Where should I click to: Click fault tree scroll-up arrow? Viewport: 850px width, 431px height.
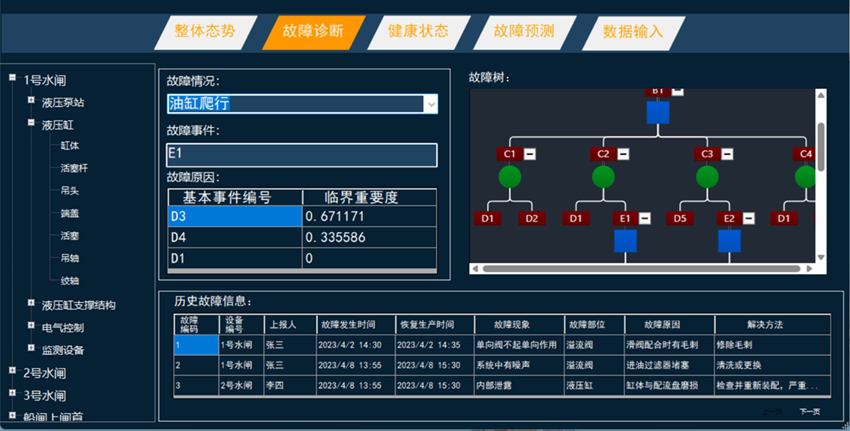821,95
